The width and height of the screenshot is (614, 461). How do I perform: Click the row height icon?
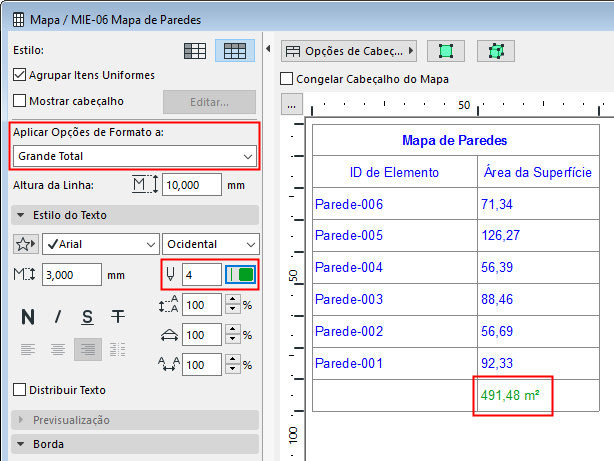coord(145,184)
